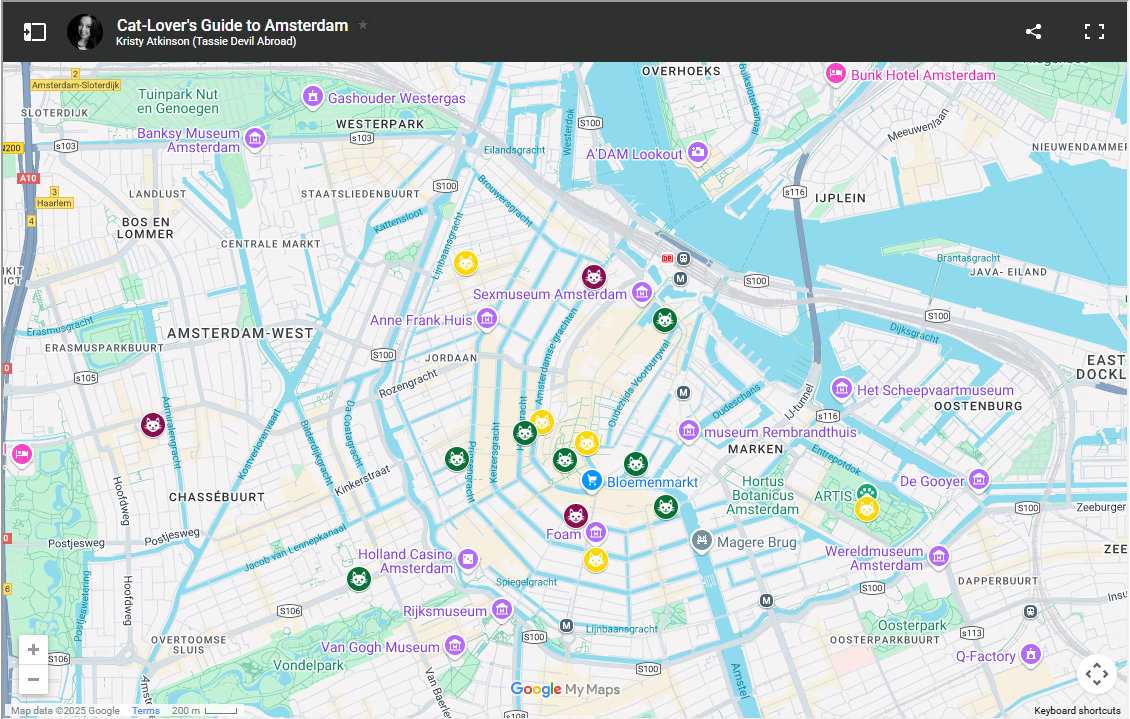Select the Holland Casino dice icon
The image size is (1130, 719).
point(468,559)
